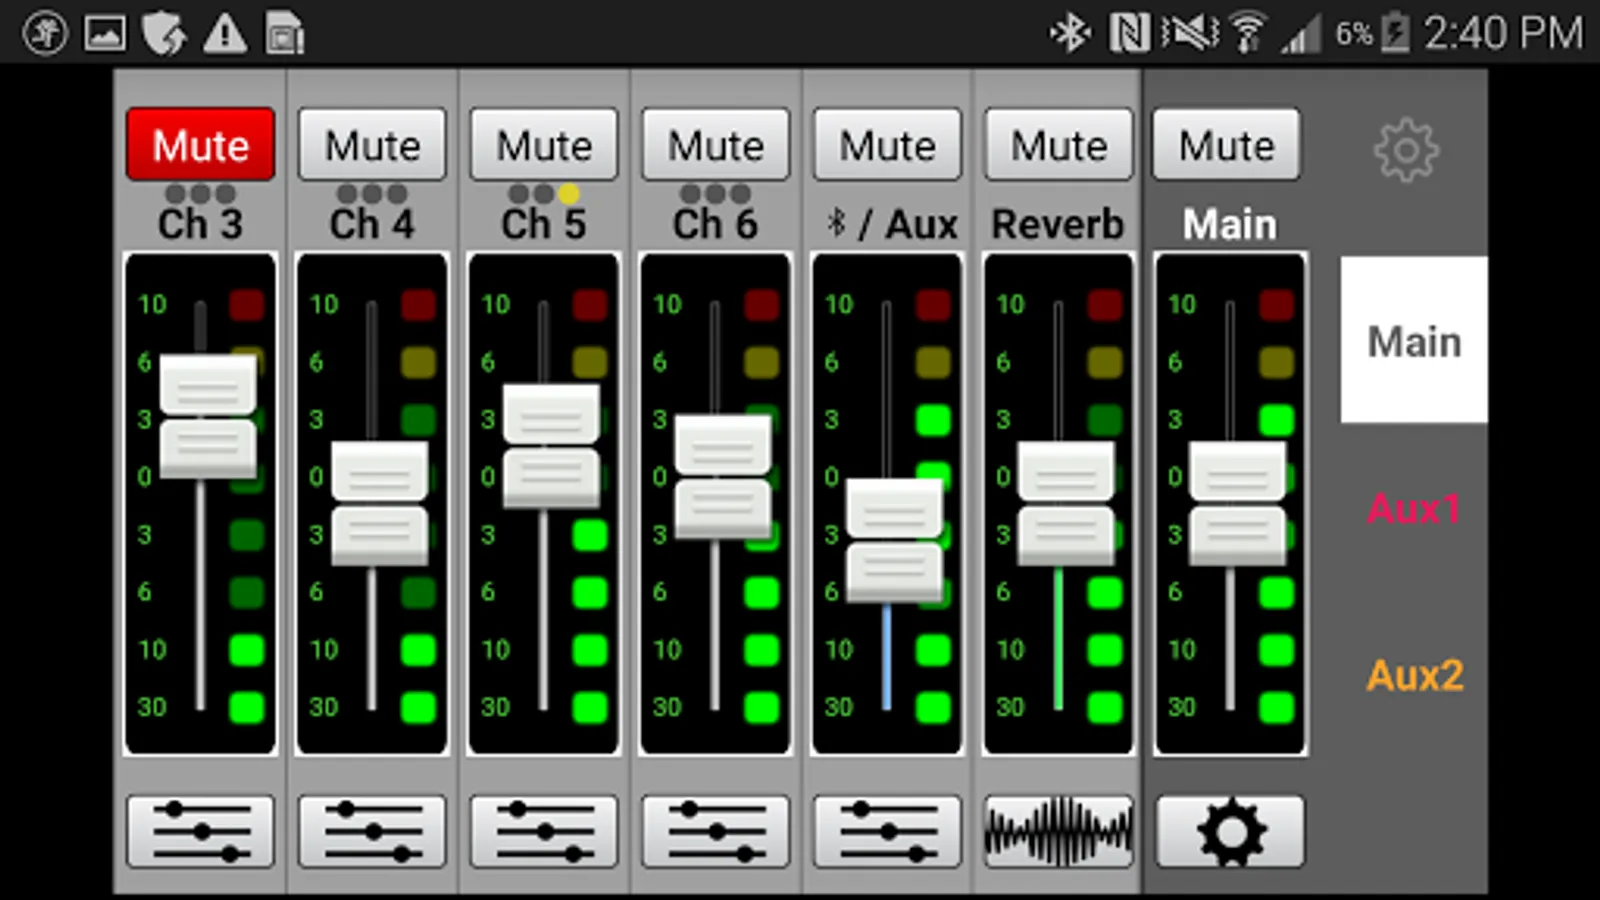Switch to Aux2 mix tab
This screenshot has height=900, width=1600.
1414,676
